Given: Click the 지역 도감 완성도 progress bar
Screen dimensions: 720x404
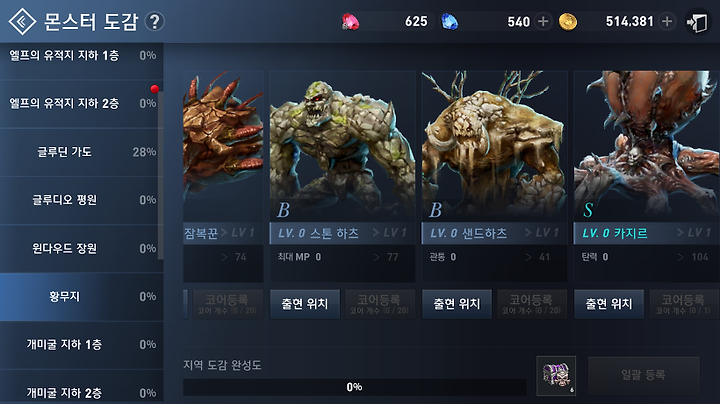Looking at the screenshot, I should point(354,387).
